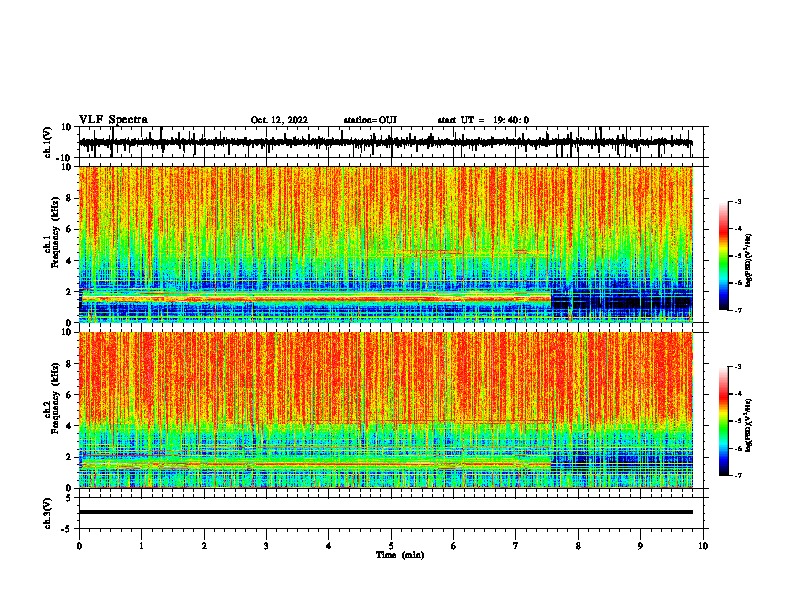
Task: Click the "6" kHz tick on ch.2 spectrogram axis
Action: [69, 395]
